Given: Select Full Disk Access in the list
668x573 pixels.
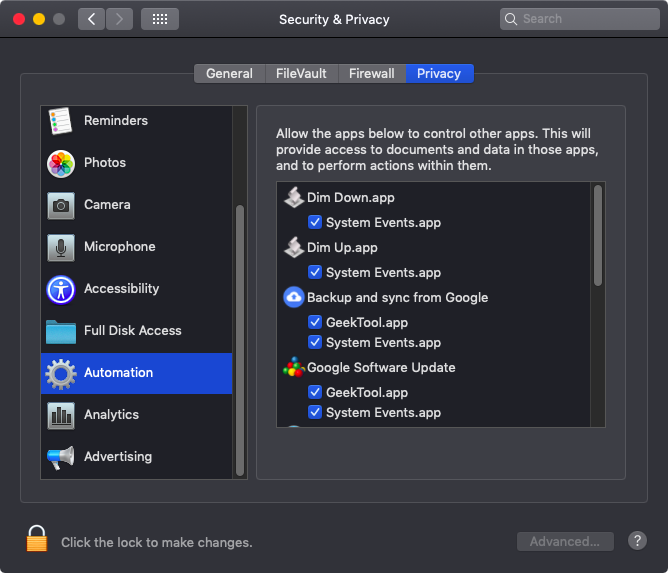Looking at the screenshot, I should (136, 331).
